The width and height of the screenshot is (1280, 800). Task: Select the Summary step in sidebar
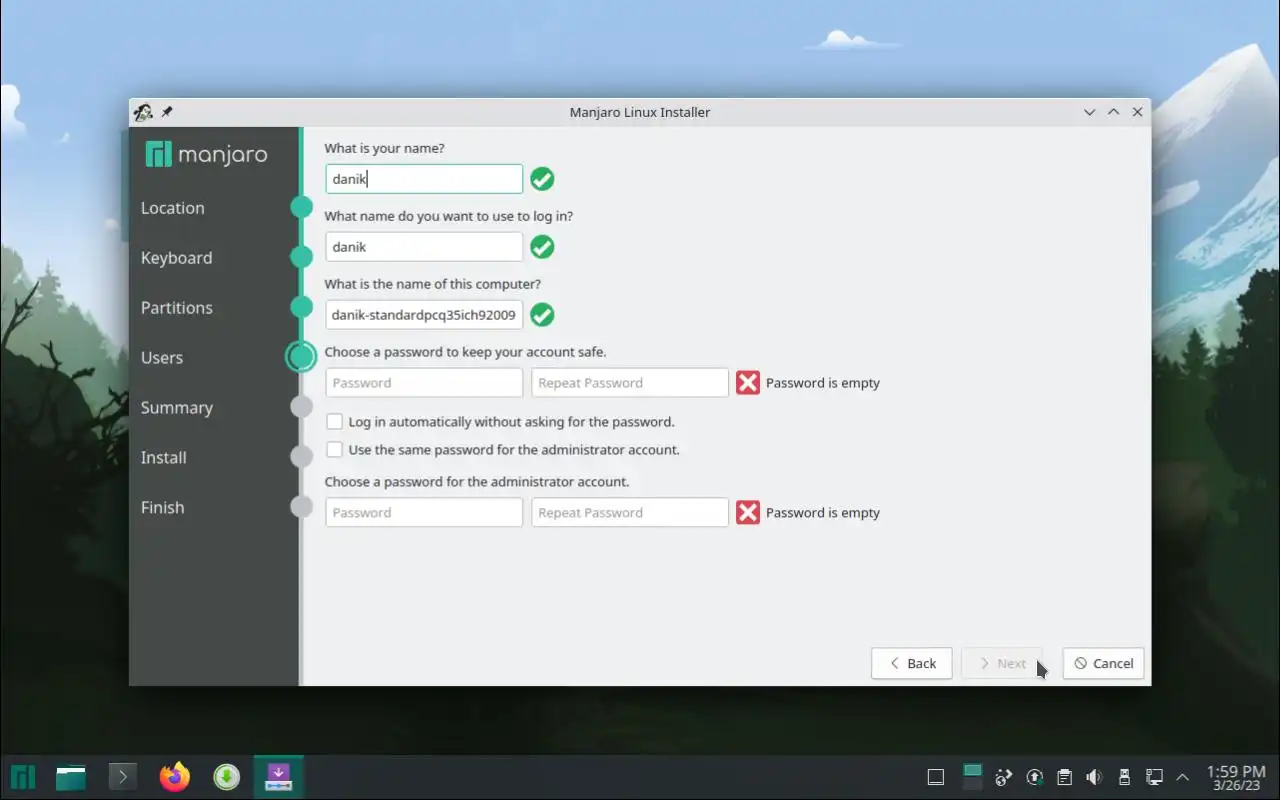pos(176,408)
